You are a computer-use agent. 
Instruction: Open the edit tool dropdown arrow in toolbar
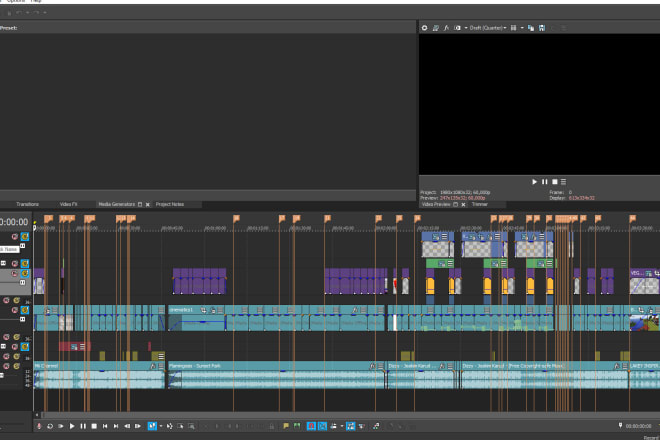coord(160,426)
